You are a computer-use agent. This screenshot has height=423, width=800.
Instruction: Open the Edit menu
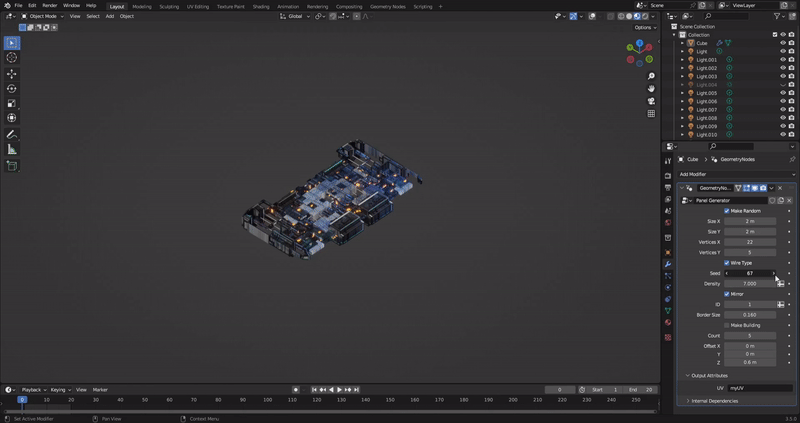click(x=32, y=6)
